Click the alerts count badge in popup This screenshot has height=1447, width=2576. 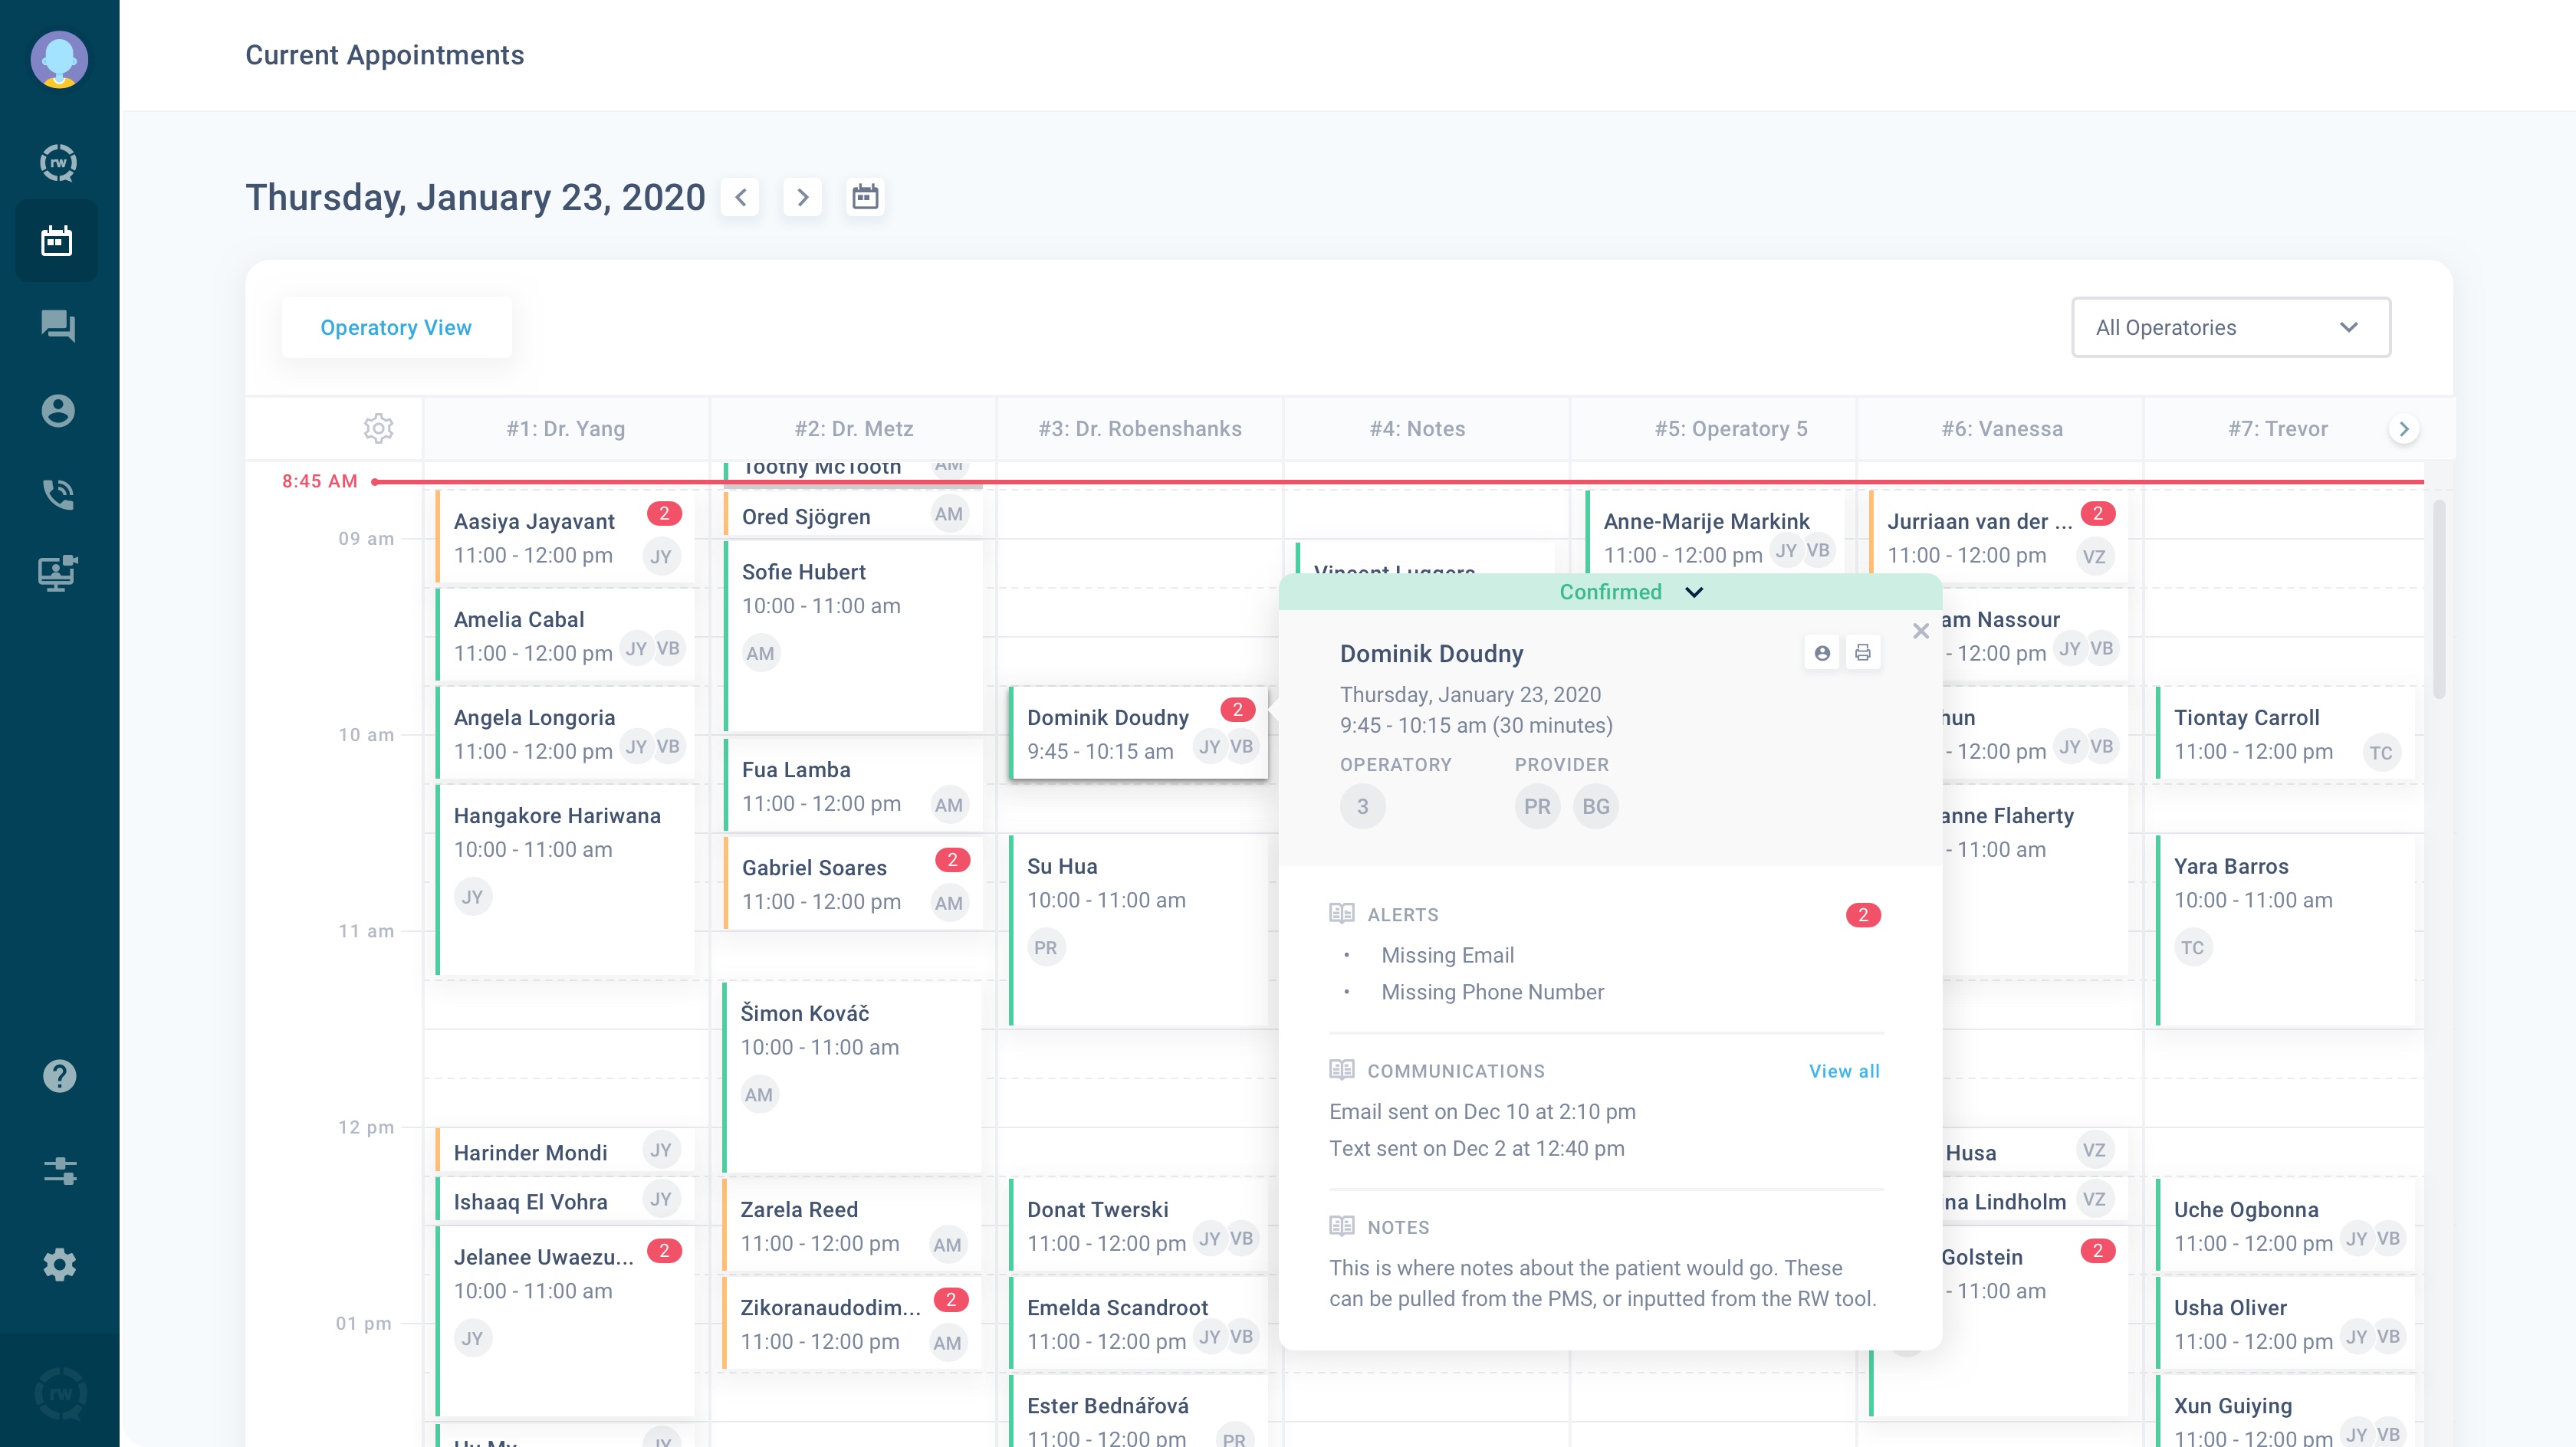coord(1863,915)
